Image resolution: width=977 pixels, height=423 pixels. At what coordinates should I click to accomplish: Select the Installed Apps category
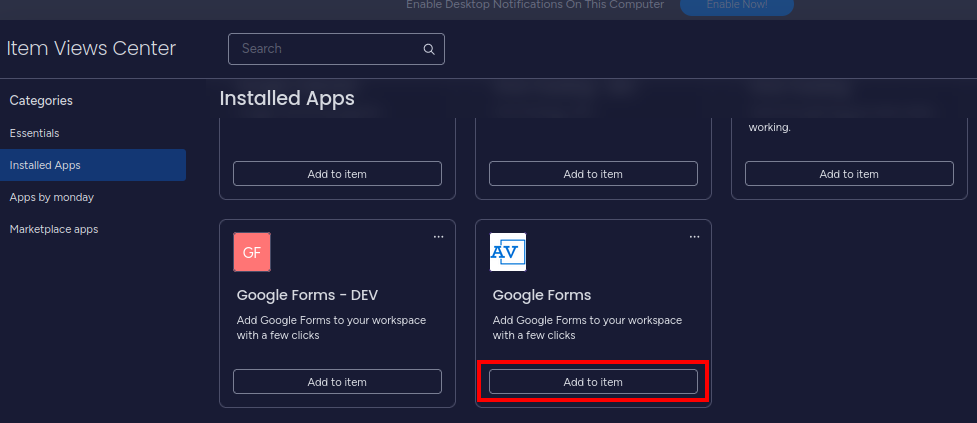(93, 165)
